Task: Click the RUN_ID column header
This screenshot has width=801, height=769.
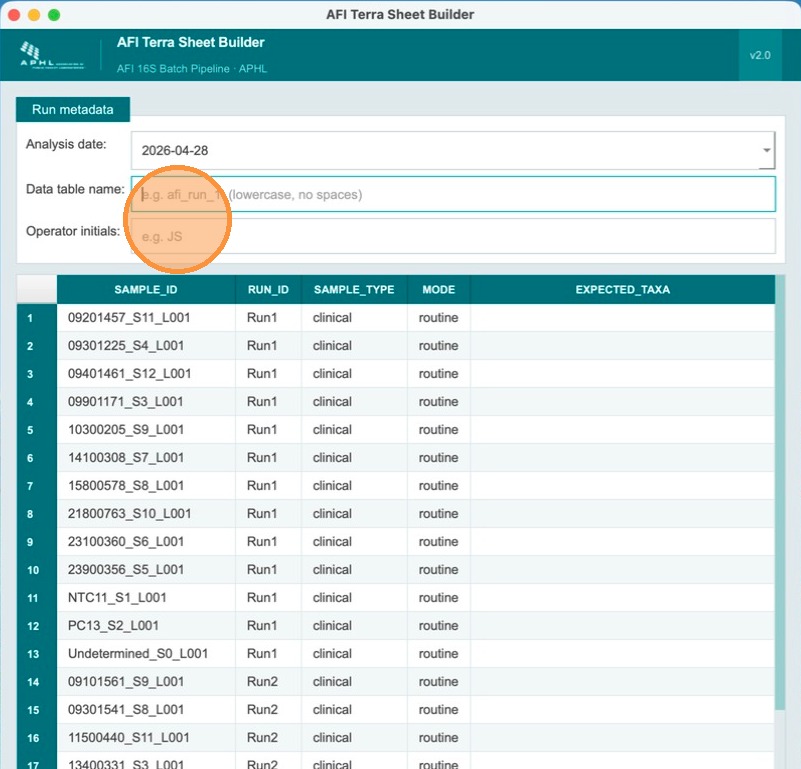Action: [x=268, y=290]
